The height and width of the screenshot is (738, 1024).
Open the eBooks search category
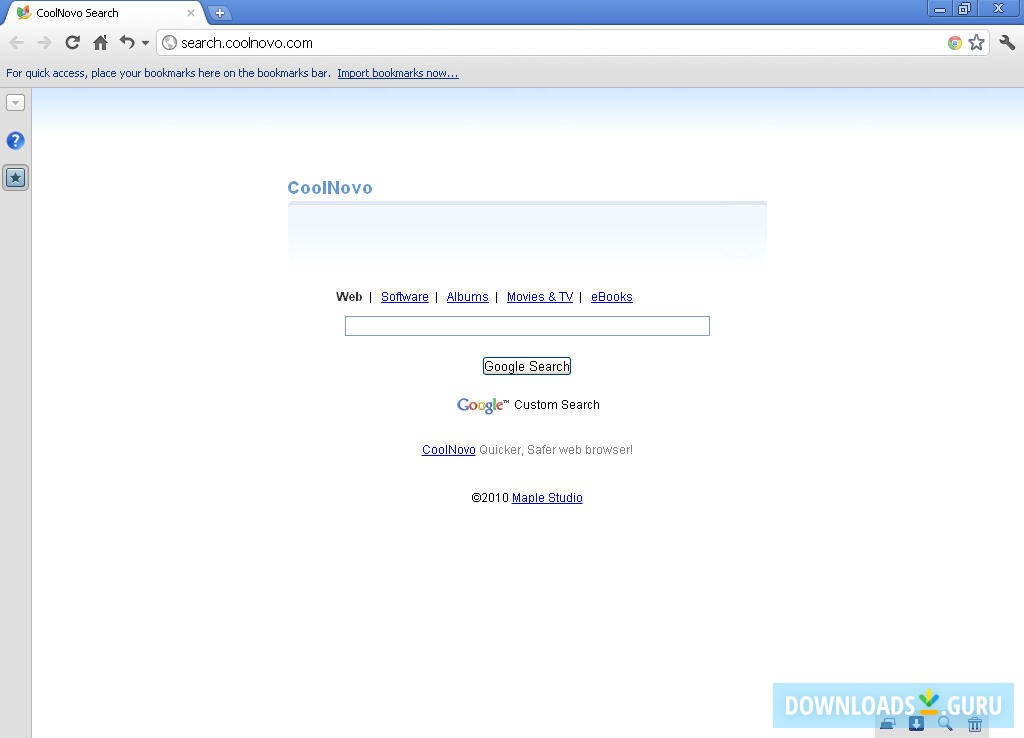[x=612, y=297]
